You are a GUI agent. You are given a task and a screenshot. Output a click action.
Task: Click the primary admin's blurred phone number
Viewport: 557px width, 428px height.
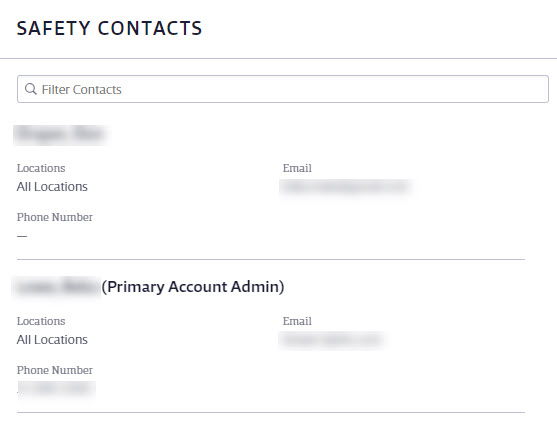[56, 389]
